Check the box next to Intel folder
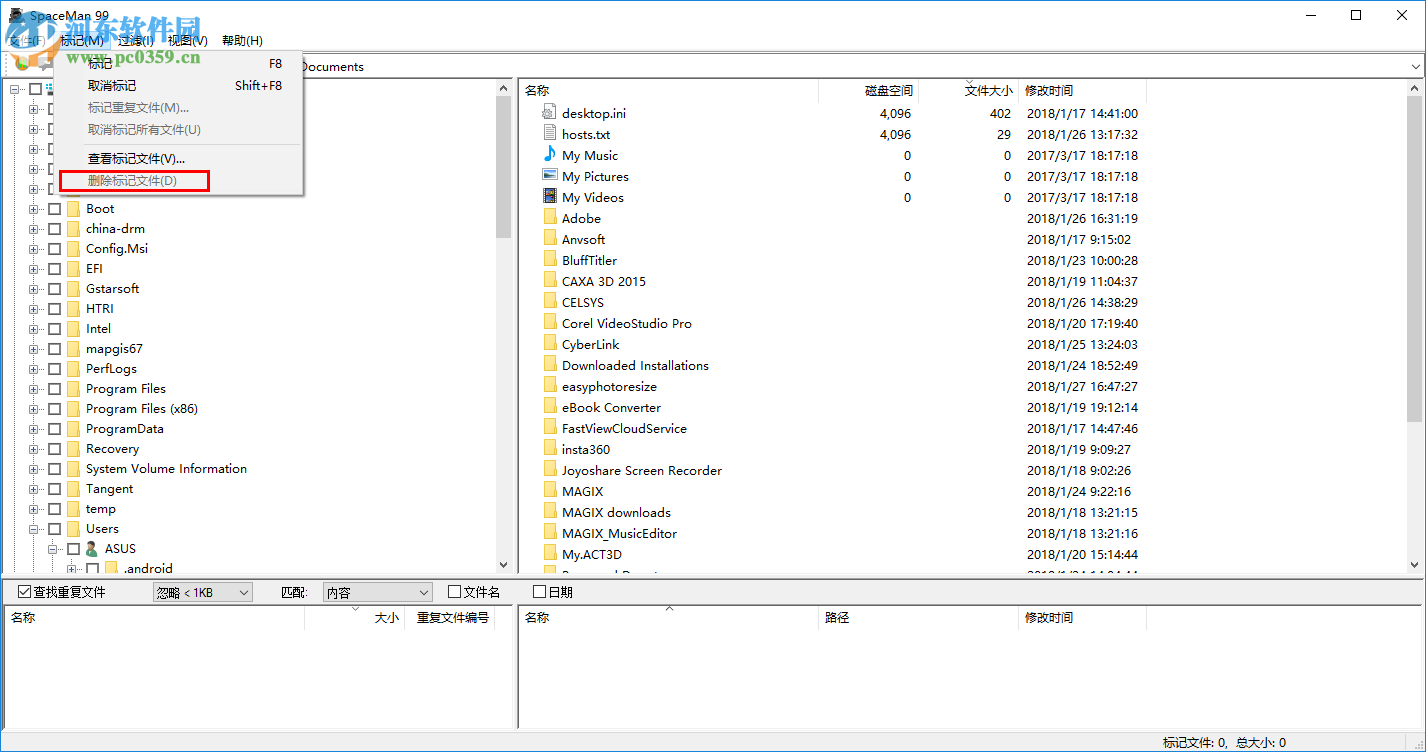Image resolution: width=1426 pixels, height=752 pixels. pyautogui.click(x=54, y=329)
